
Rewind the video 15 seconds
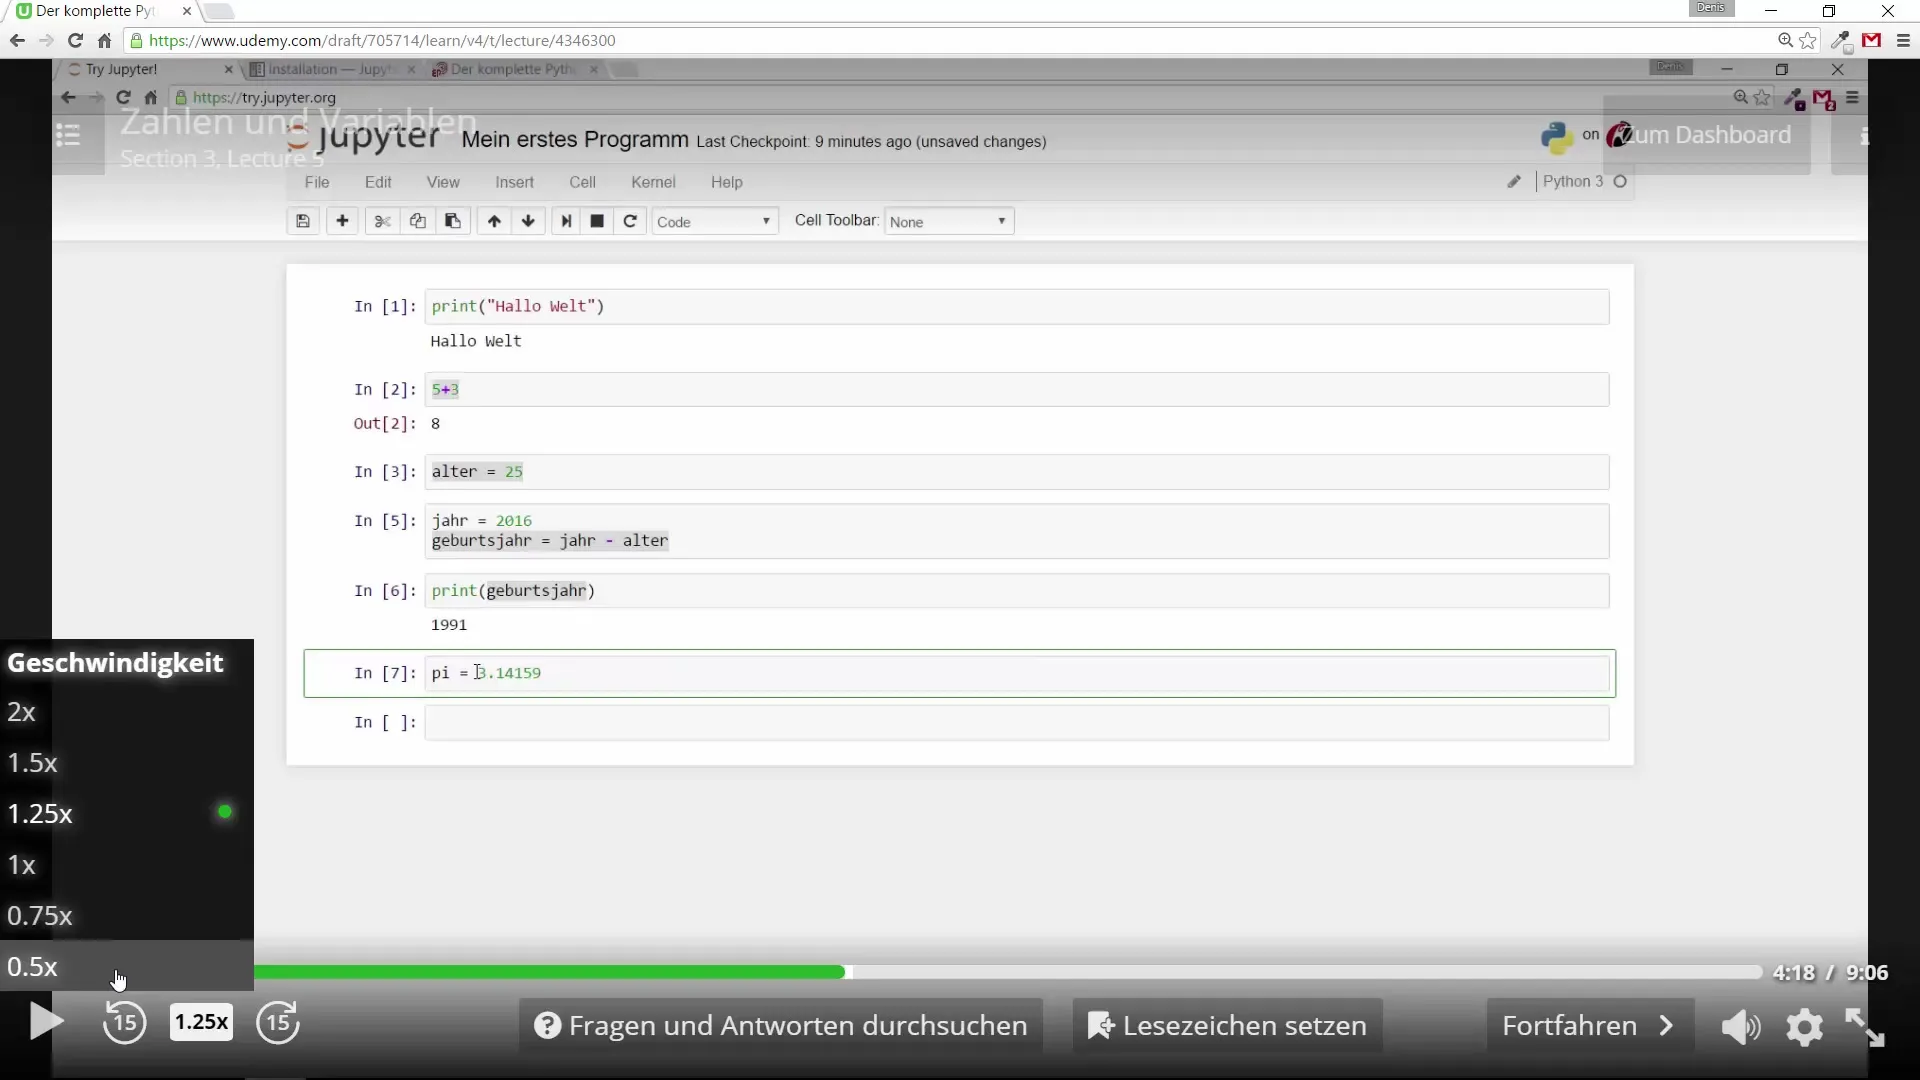tap(124, 1023)
